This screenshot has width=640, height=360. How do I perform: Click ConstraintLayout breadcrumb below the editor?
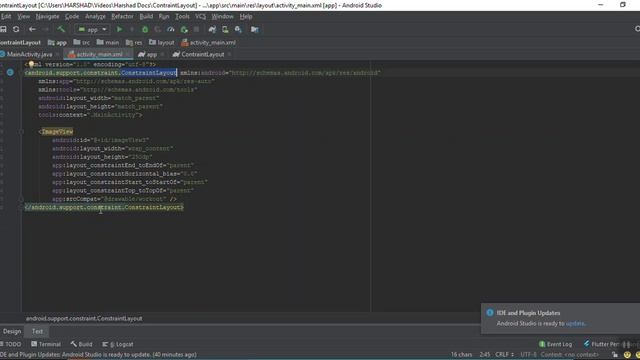click(84, 318)
